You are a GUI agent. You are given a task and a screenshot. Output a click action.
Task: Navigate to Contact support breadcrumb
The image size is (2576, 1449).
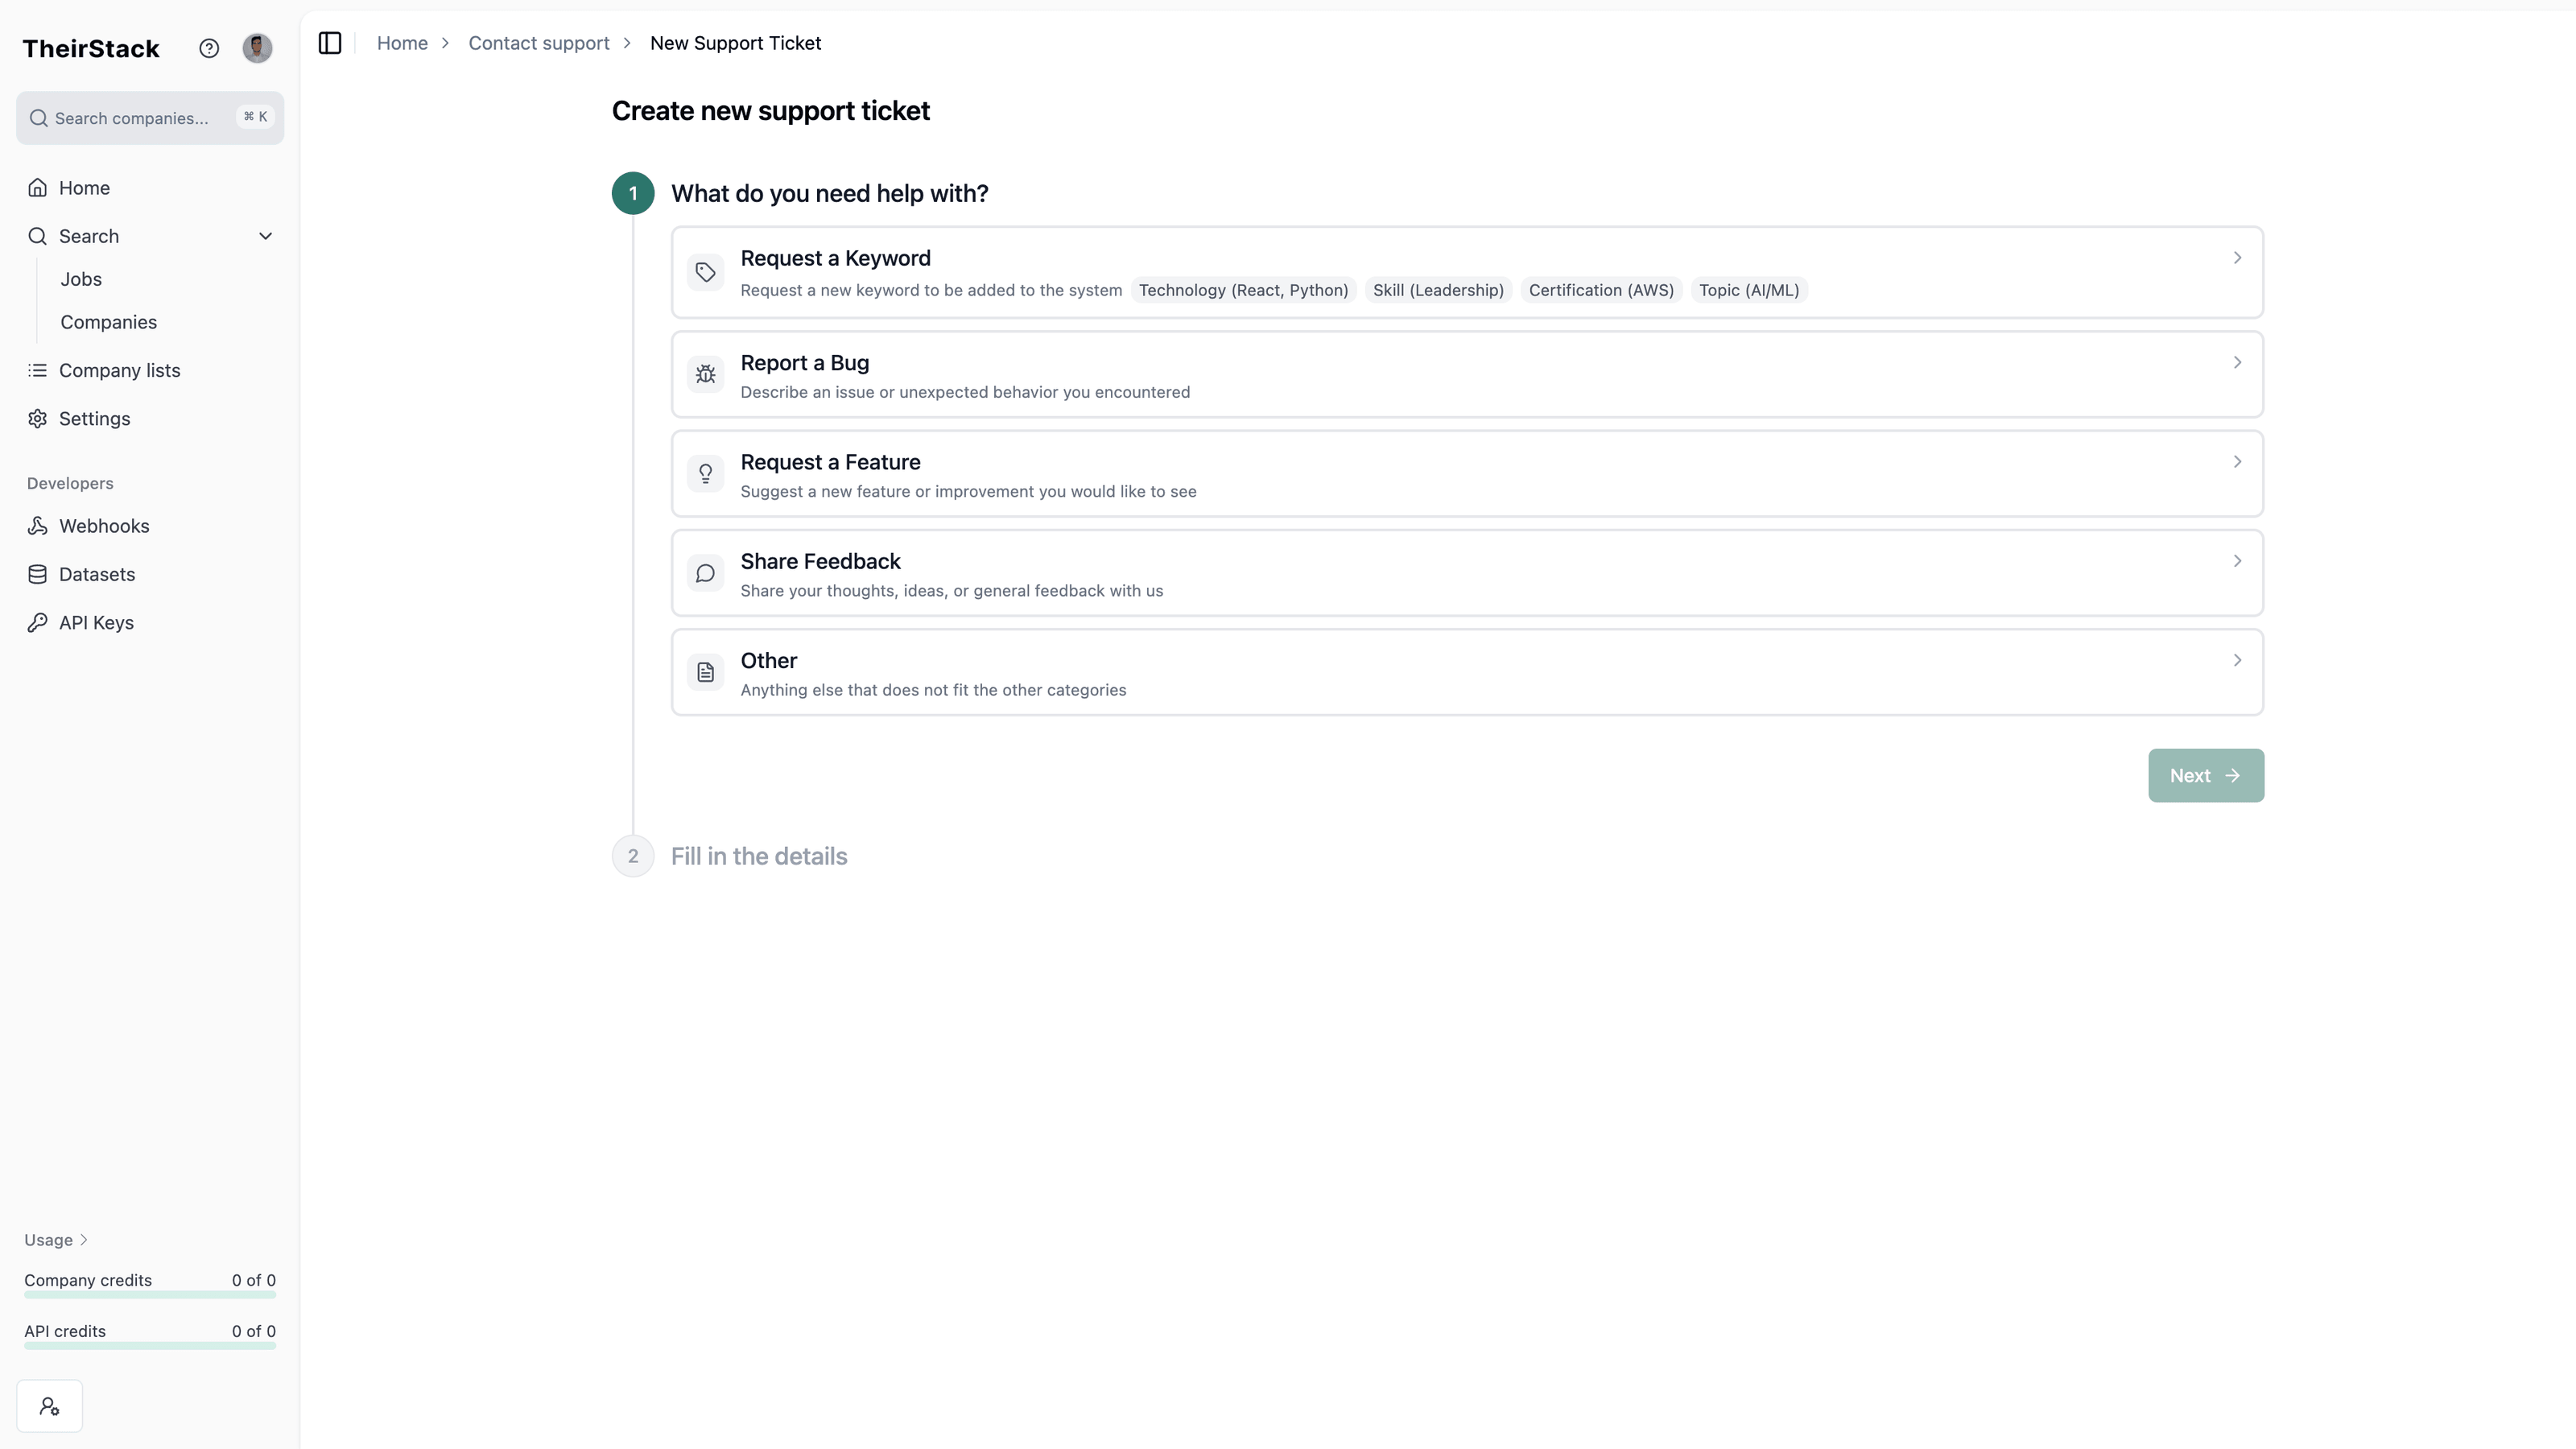[x=538, y=43]
